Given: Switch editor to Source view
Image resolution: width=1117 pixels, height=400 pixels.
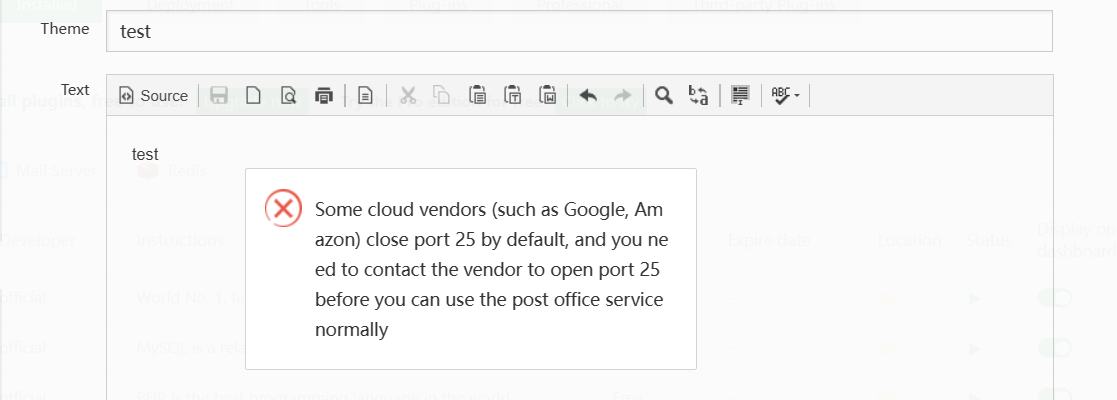Looking at the screenshot, I should tap(153, 96).
